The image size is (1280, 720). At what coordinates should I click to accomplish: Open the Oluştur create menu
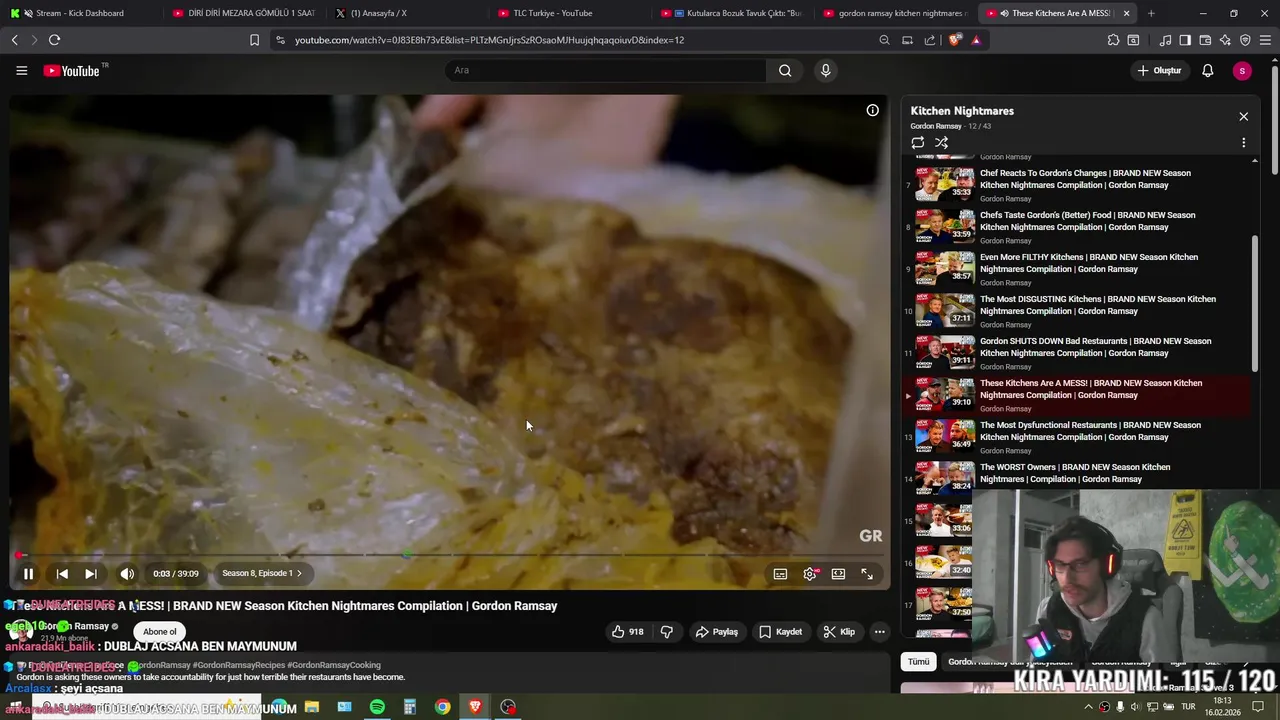pyautogui.click(x=1160, y=70)
